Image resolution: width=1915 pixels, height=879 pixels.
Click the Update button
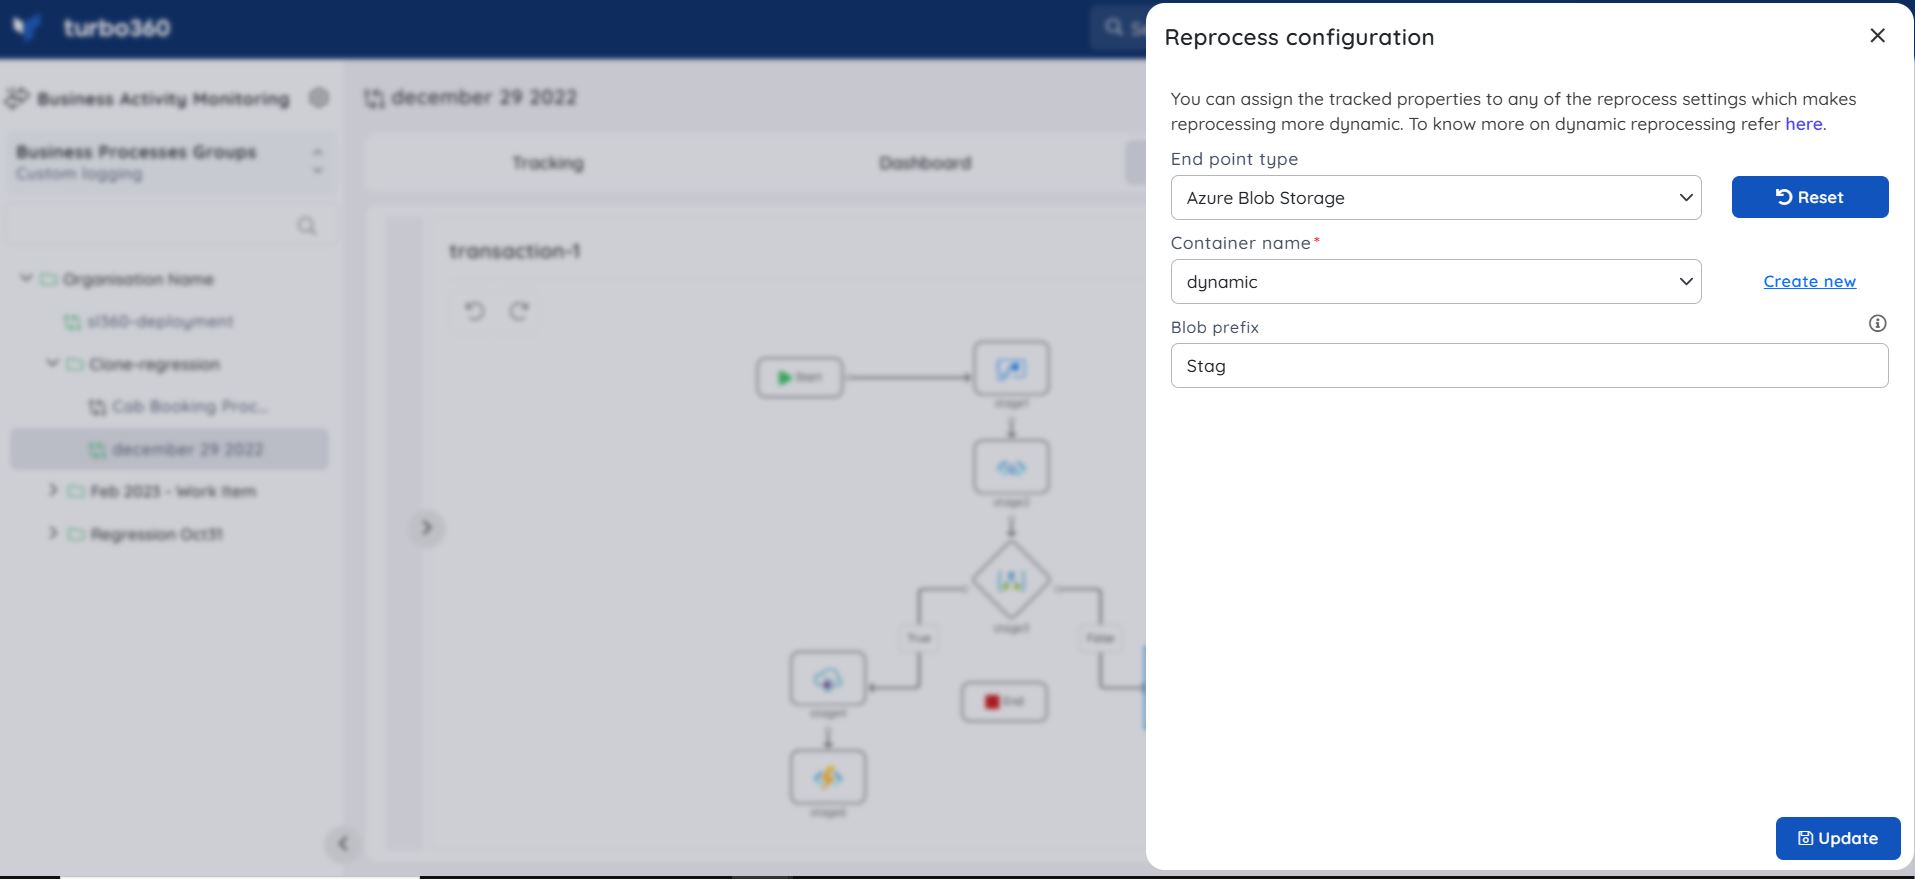coord(1838,838)
